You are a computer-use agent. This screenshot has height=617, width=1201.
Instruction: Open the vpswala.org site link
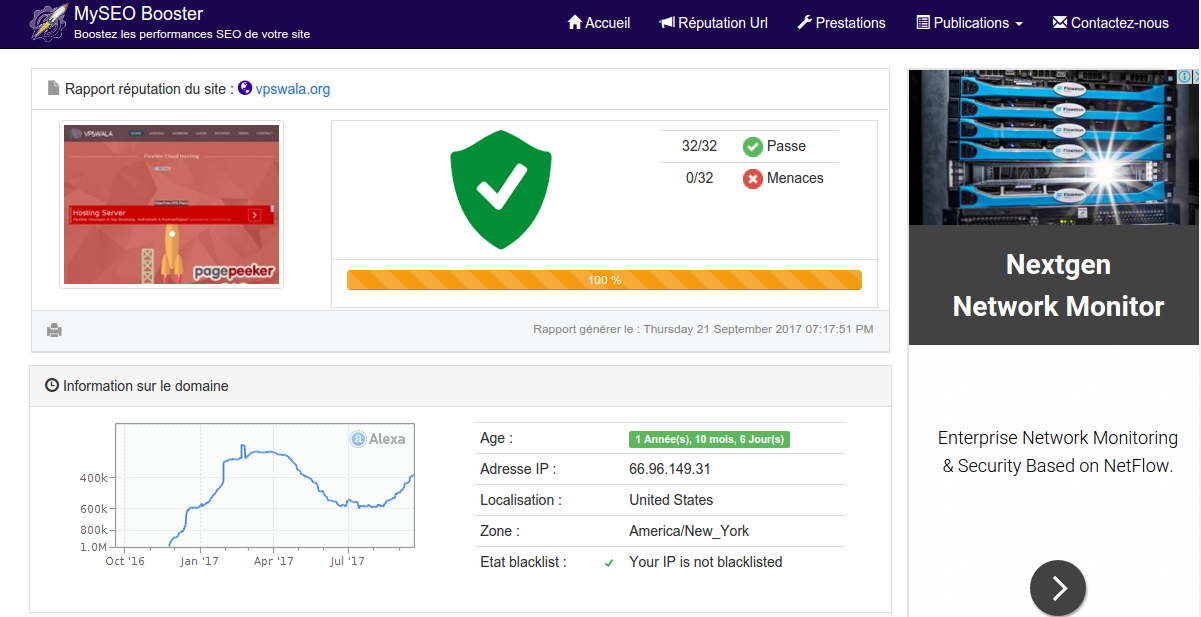293,89
